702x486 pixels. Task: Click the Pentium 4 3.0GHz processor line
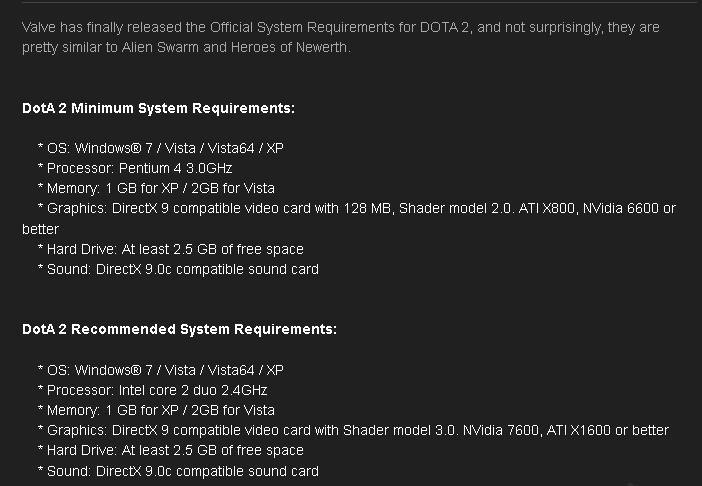pos(135,168)
